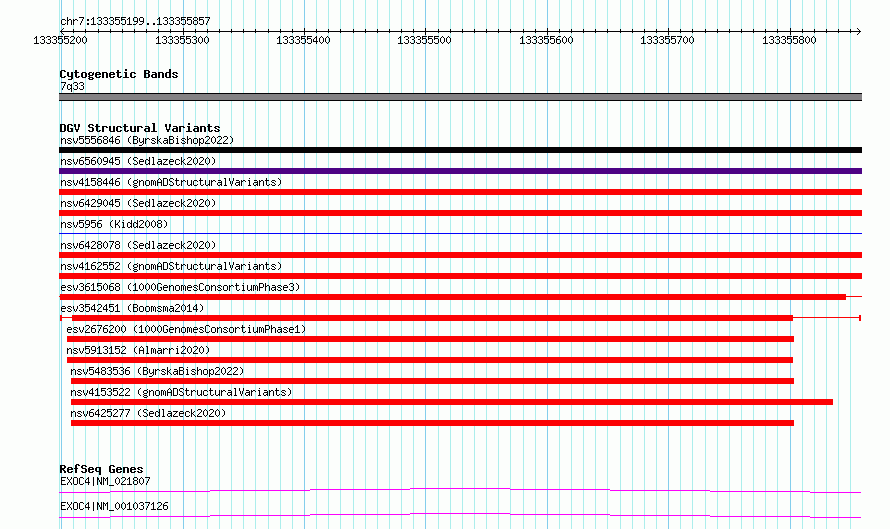
Task: Click the magenta intron line of EXOC4|NM_021807
Action: point(460,490)
